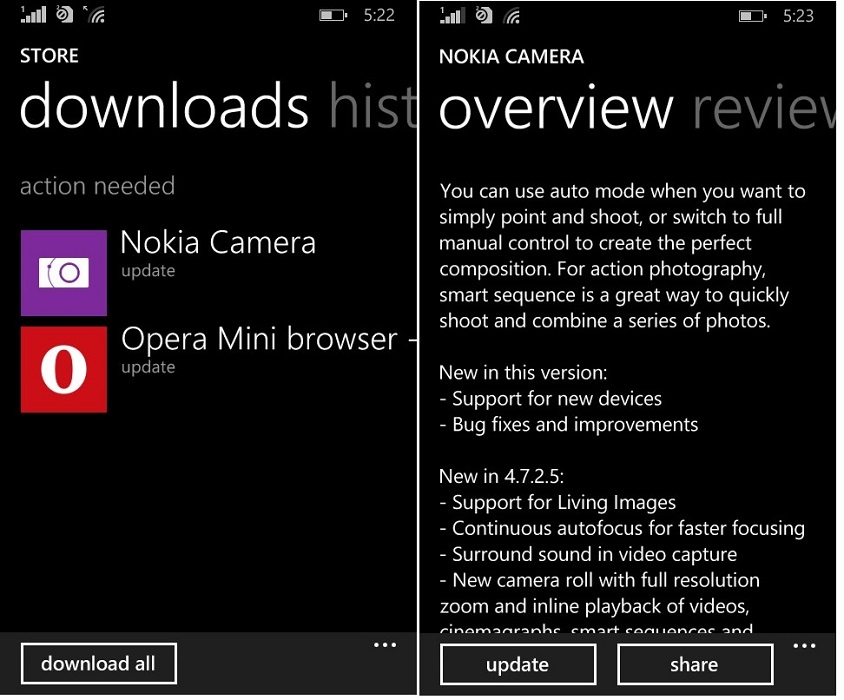Tap the second SIM icon on right screen
This screenshot has width=844, height=700.
(x=484, y=15)
